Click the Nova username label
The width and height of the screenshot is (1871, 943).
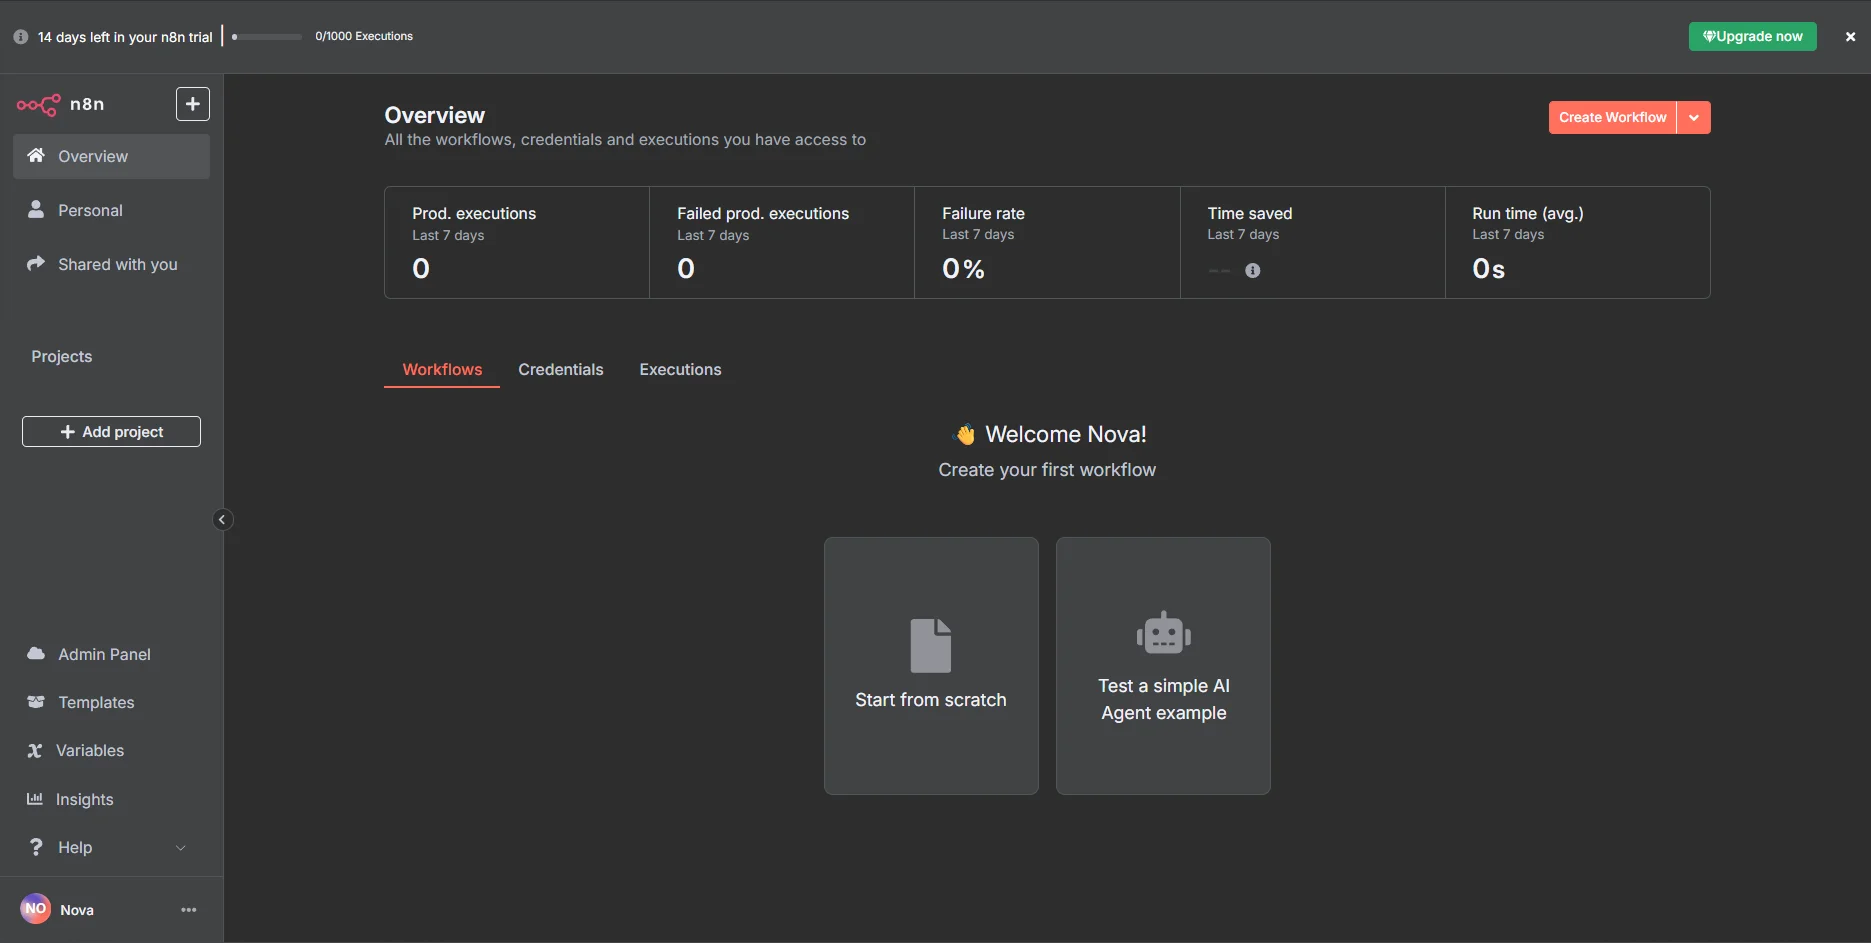pos(77,910)
